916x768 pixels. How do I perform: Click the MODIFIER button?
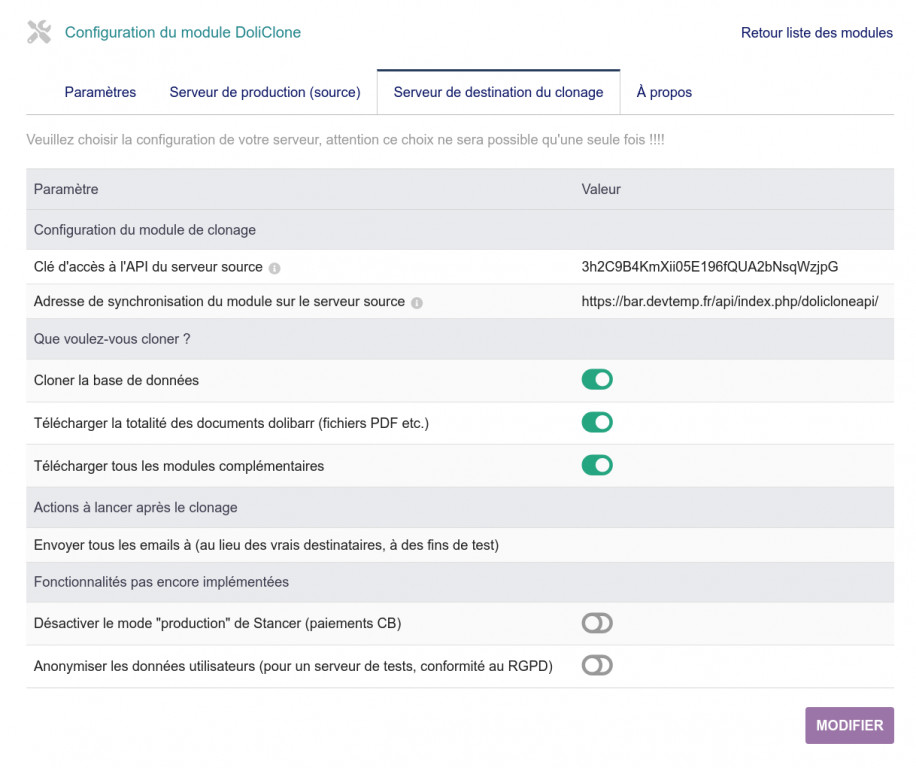click(849, 726)
